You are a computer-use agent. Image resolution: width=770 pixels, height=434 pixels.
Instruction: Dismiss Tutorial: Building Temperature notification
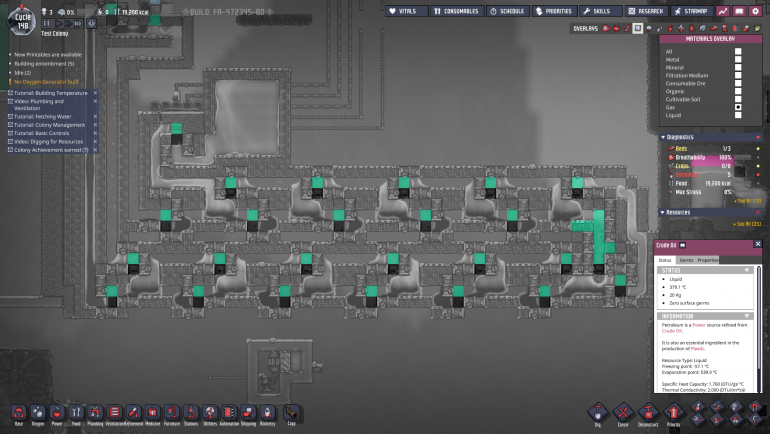[x=95, y=93]
